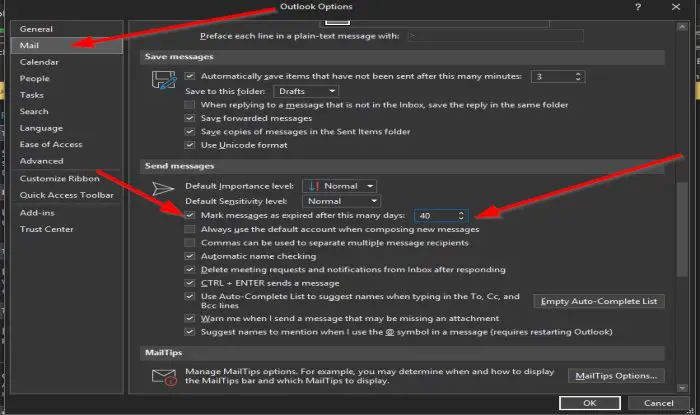
Task: Toggle Save forwarded messages checkbox
Action: pyautogui.click(x=190, y=118)
